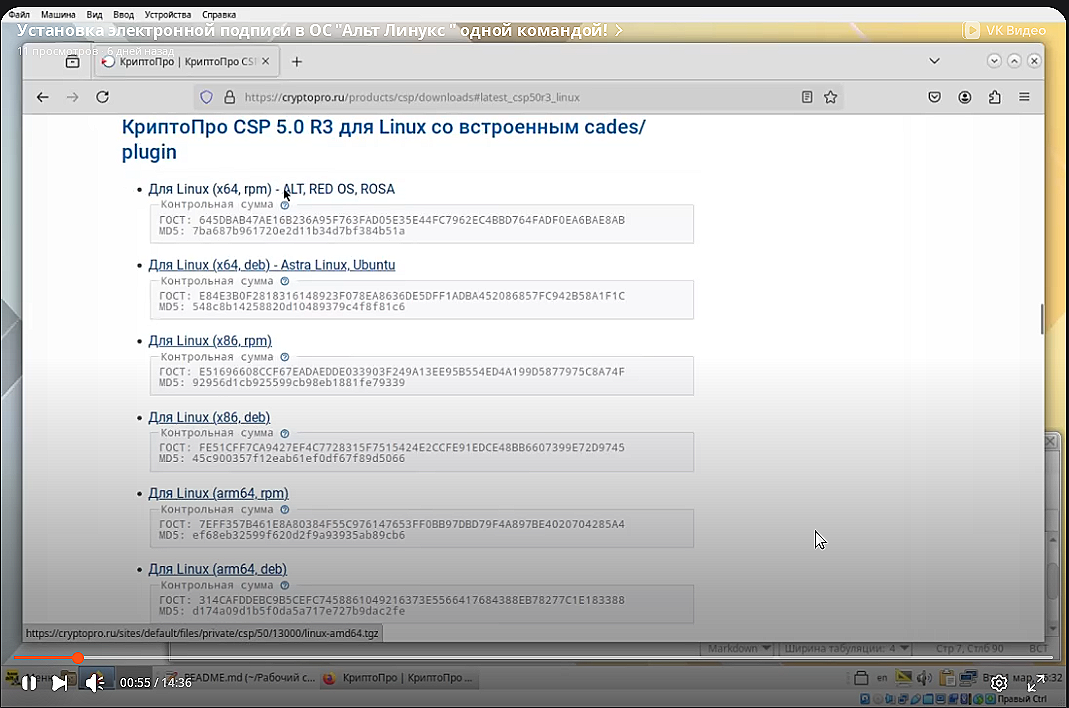
Task: Open the Устройства menu
Action: click(x=168, y=14)
